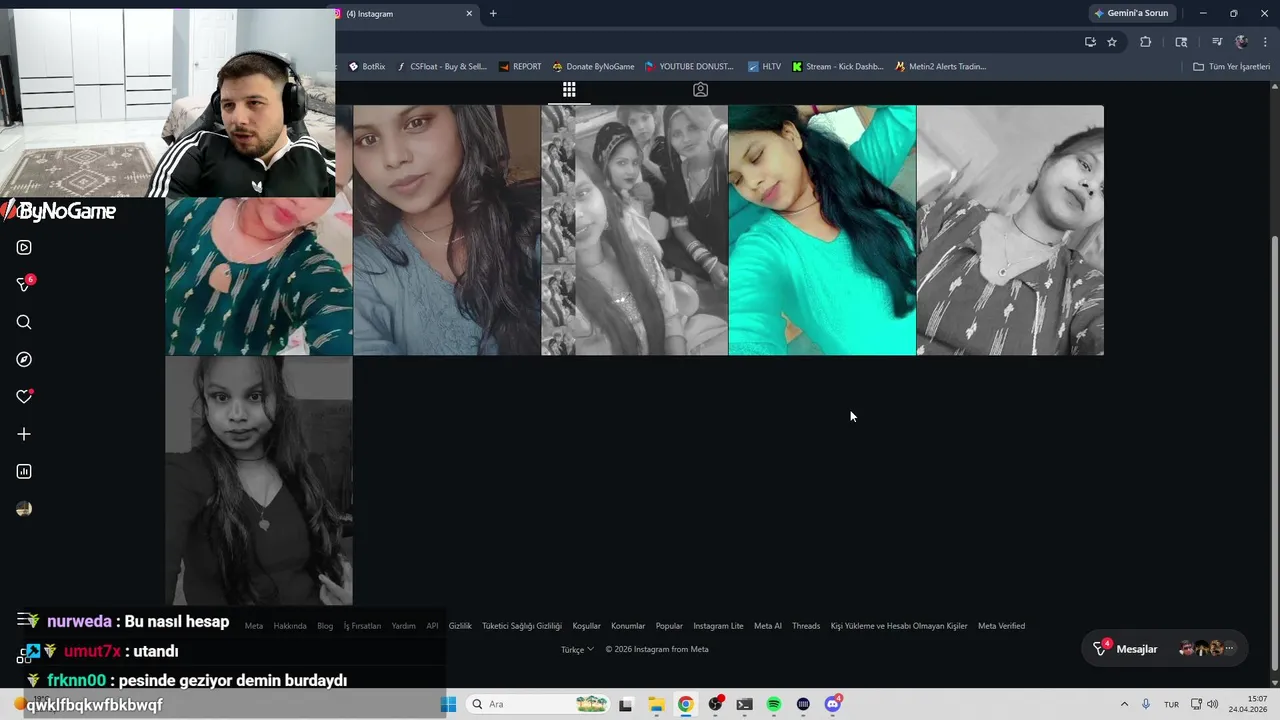Open the BotRix bookmark

click(366, 67)
